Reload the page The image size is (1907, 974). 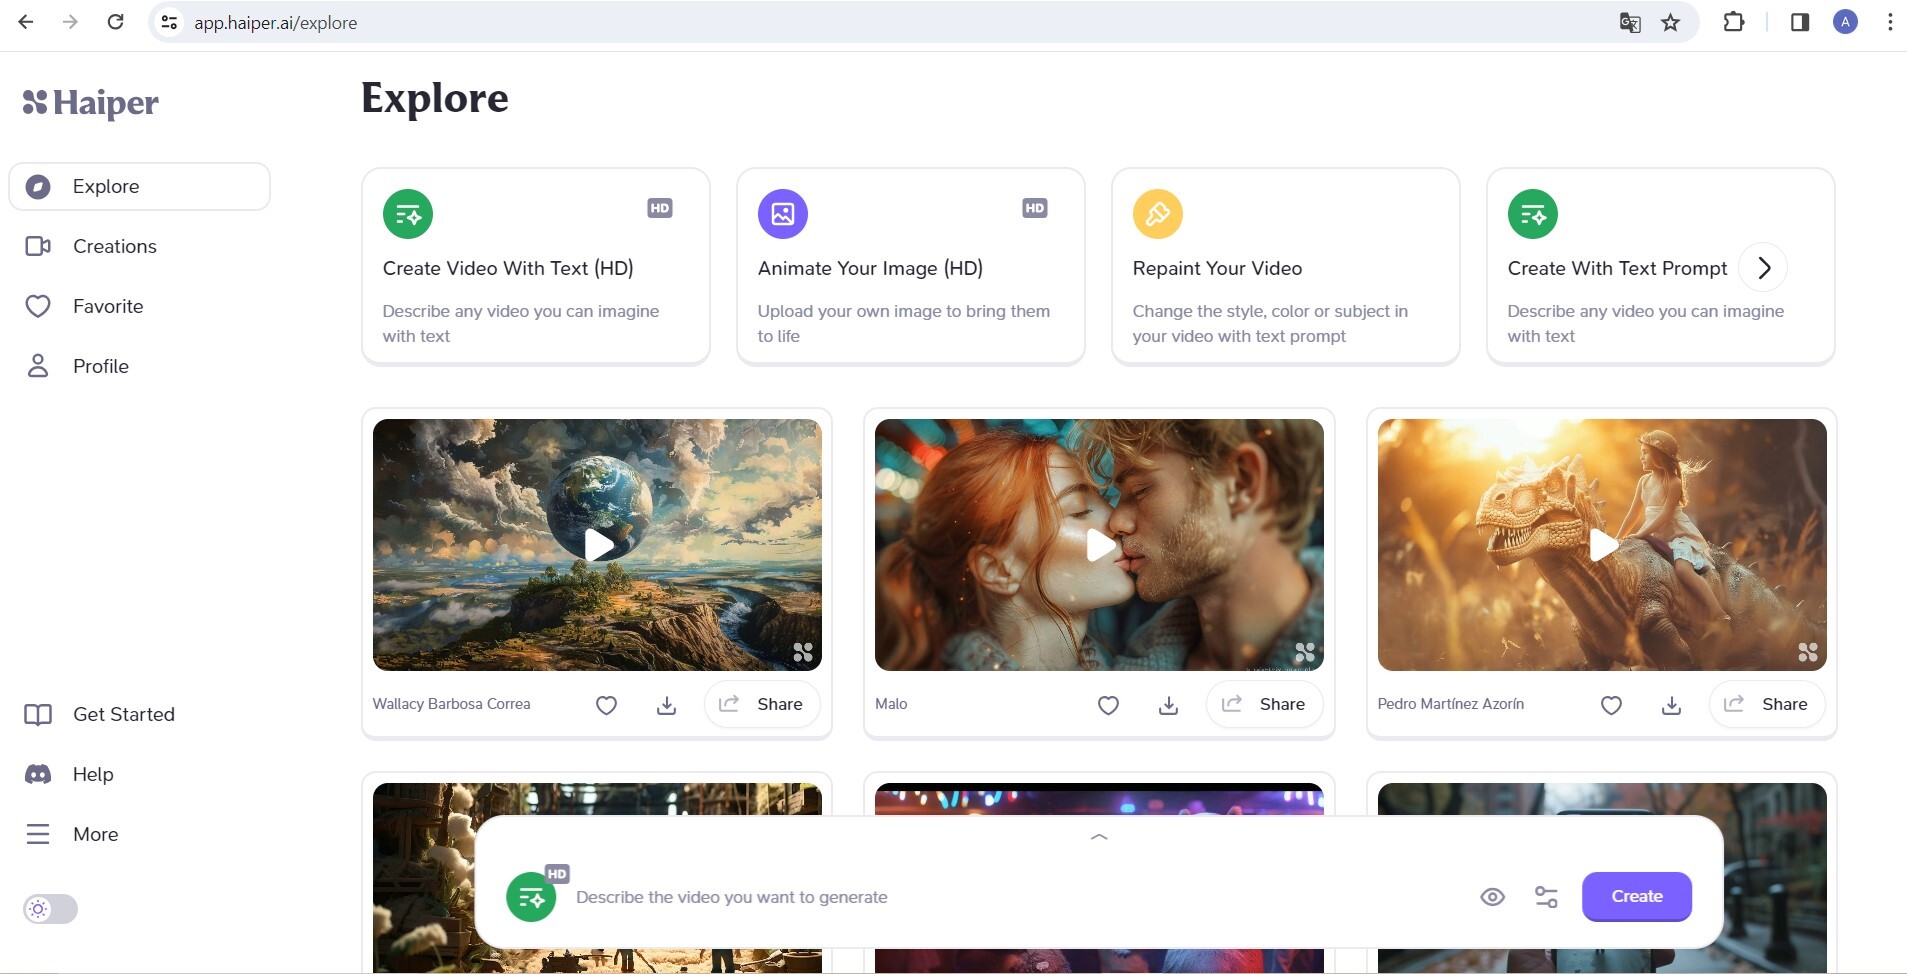(x=115, y=22)
